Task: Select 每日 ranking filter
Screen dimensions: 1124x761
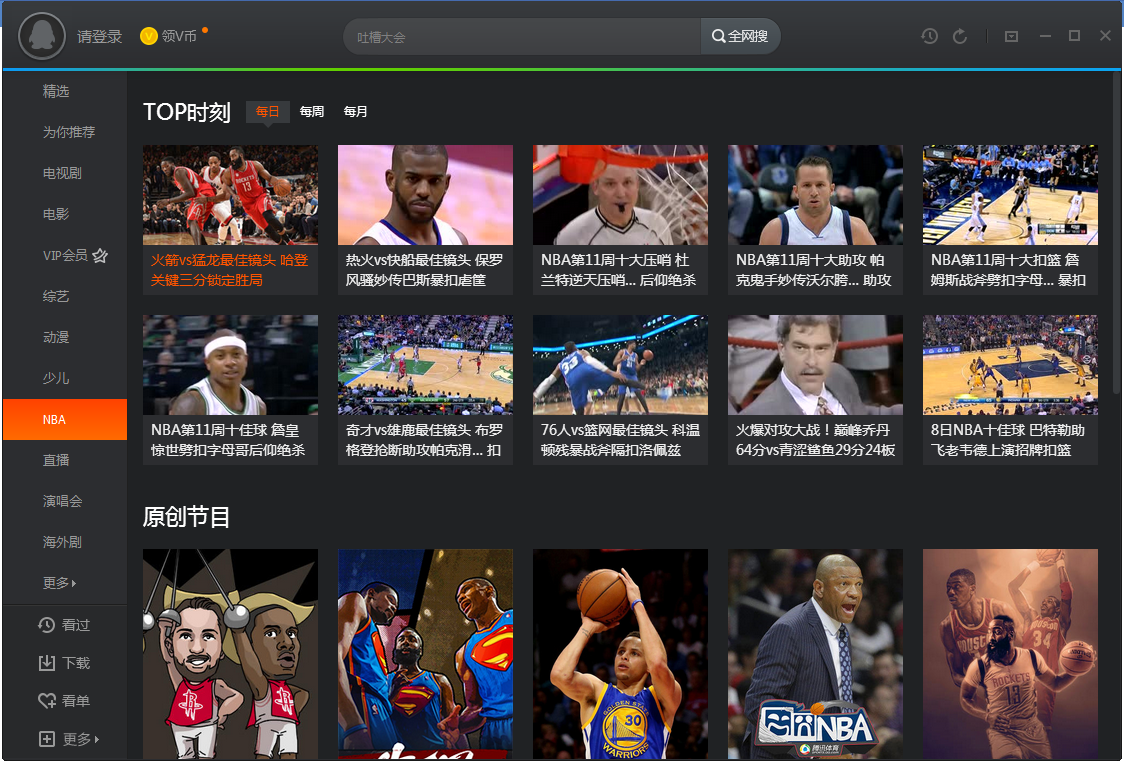Action: click(268, 112)
